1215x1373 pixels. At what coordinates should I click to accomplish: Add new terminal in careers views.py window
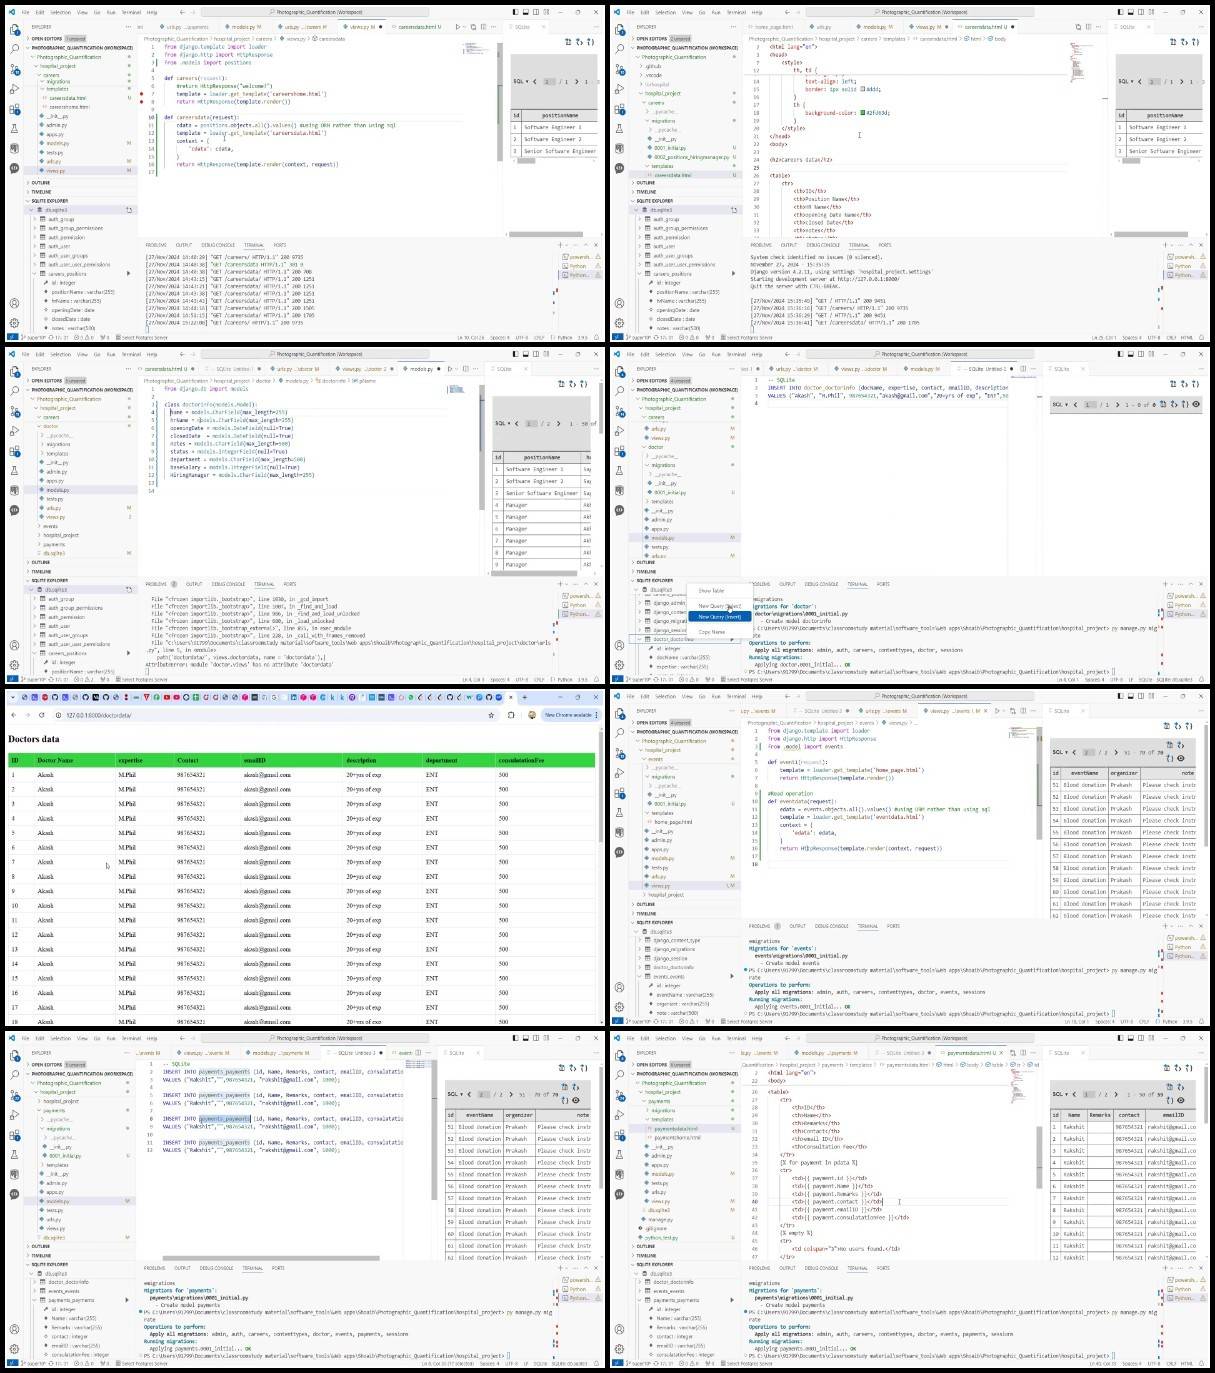coord(560,244)
